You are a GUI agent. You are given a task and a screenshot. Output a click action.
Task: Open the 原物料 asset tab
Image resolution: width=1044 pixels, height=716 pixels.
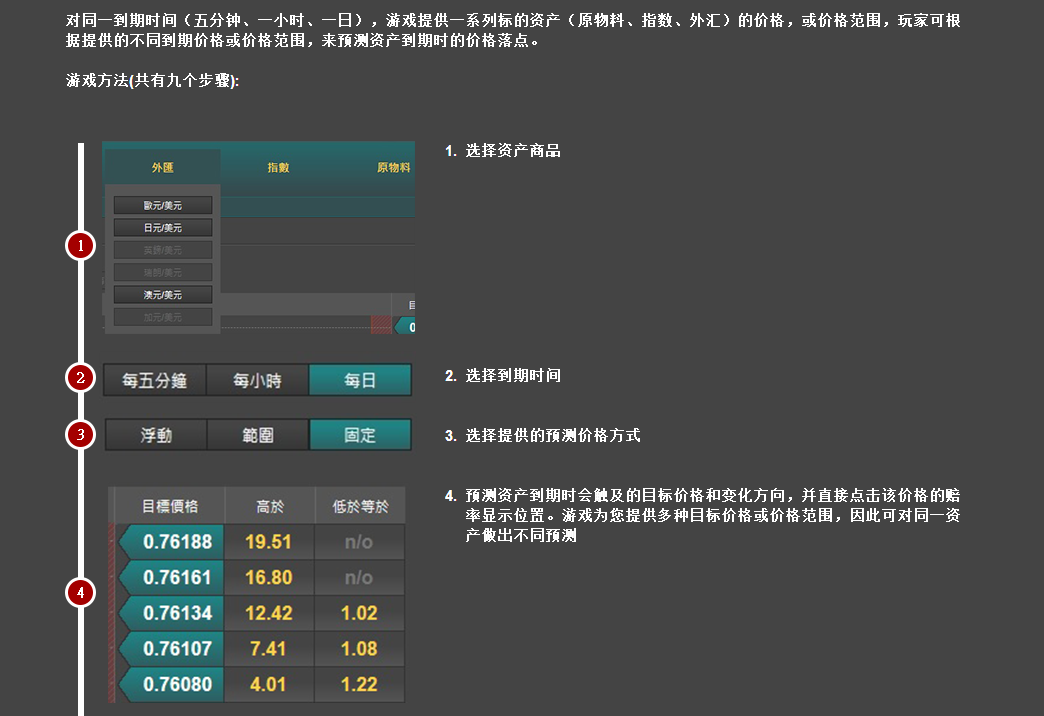393,167
